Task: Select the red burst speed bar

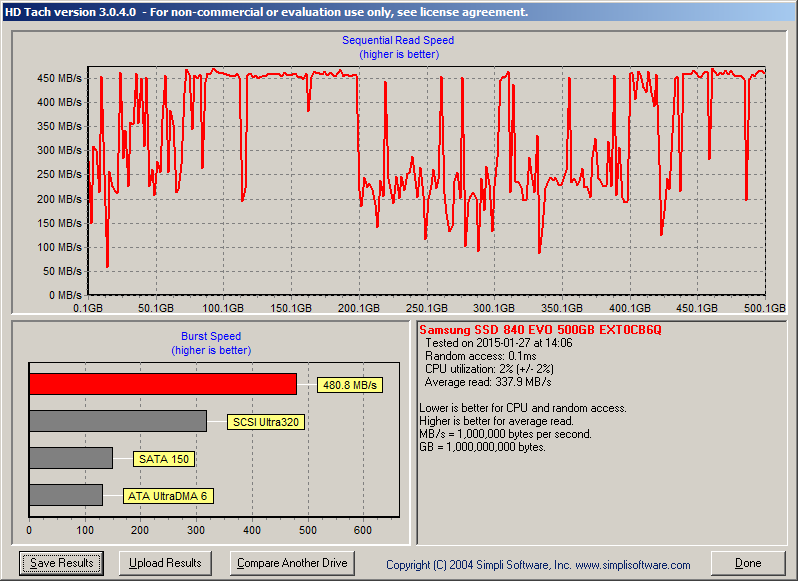Action: pos(163,384)
